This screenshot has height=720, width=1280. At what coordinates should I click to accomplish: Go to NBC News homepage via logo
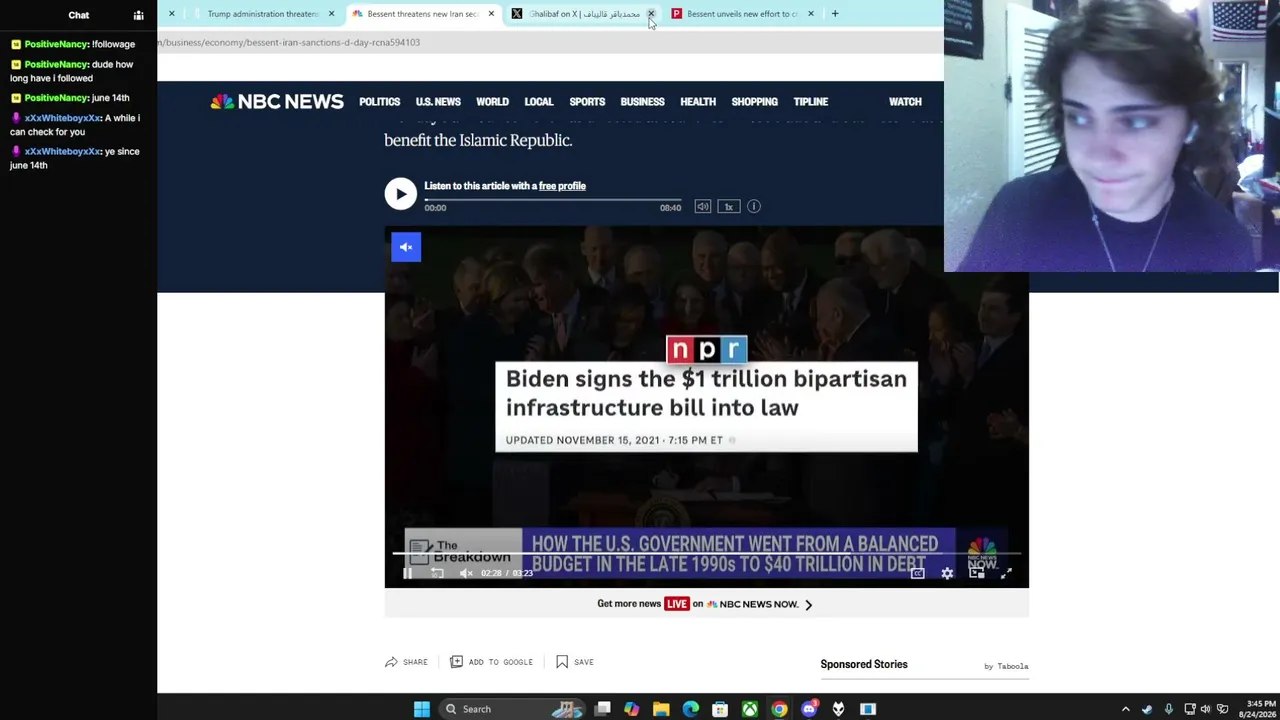[277, 102]
